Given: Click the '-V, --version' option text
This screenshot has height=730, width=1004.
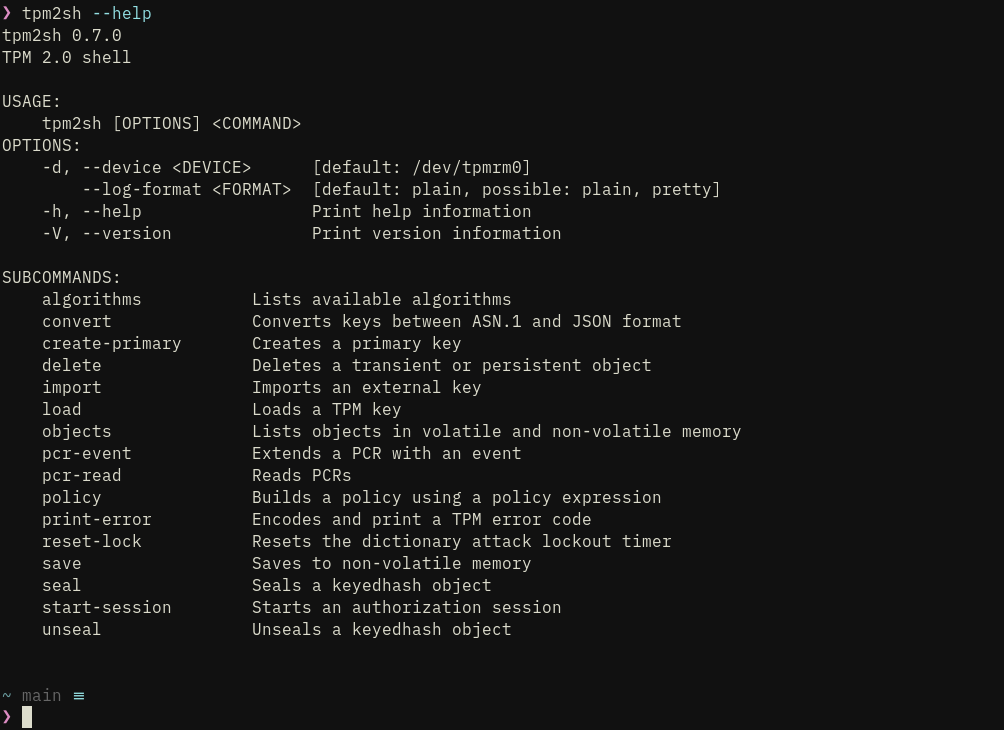Looking at the screenshot, I should tap(106, 234).
